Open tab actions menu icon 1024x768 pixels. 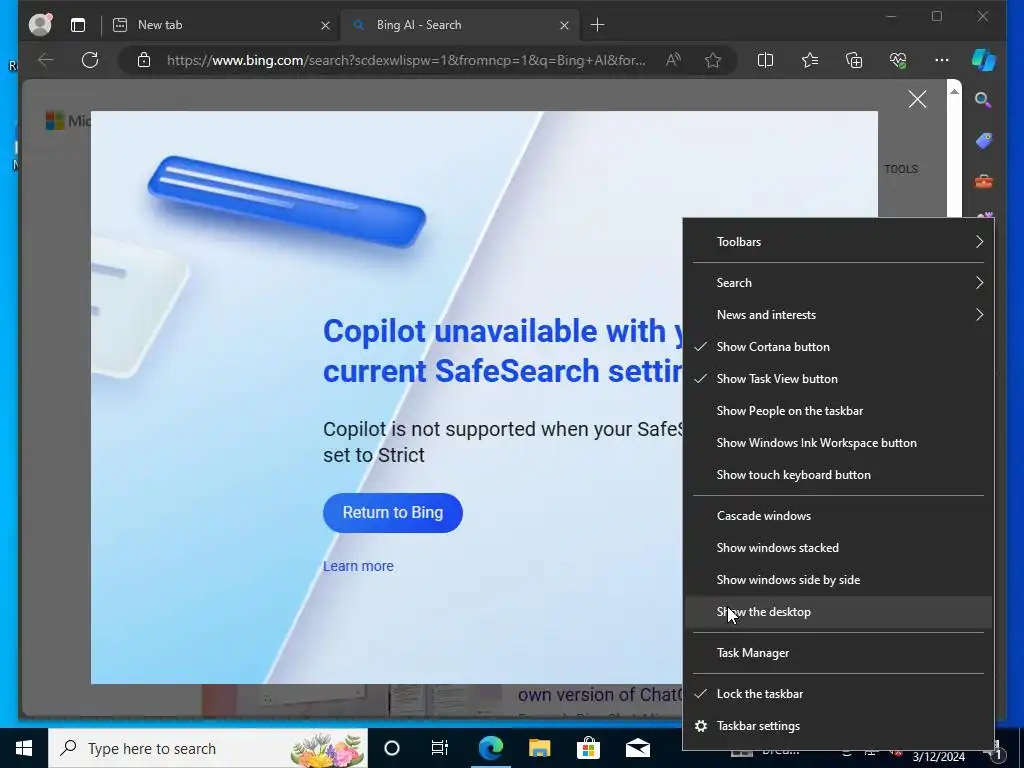[78, 25]
